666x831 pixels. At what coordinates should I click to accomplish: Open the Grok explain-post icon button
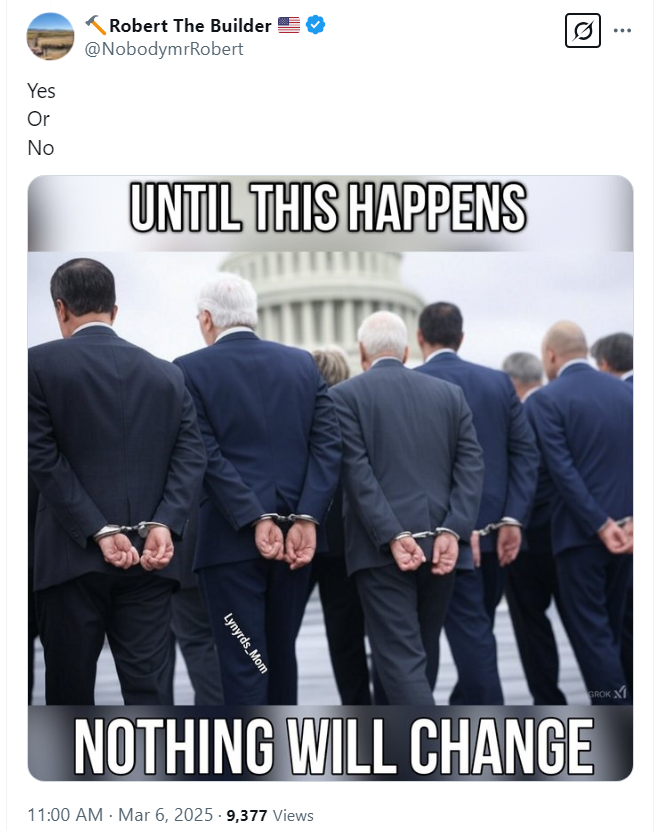(582, 31)
